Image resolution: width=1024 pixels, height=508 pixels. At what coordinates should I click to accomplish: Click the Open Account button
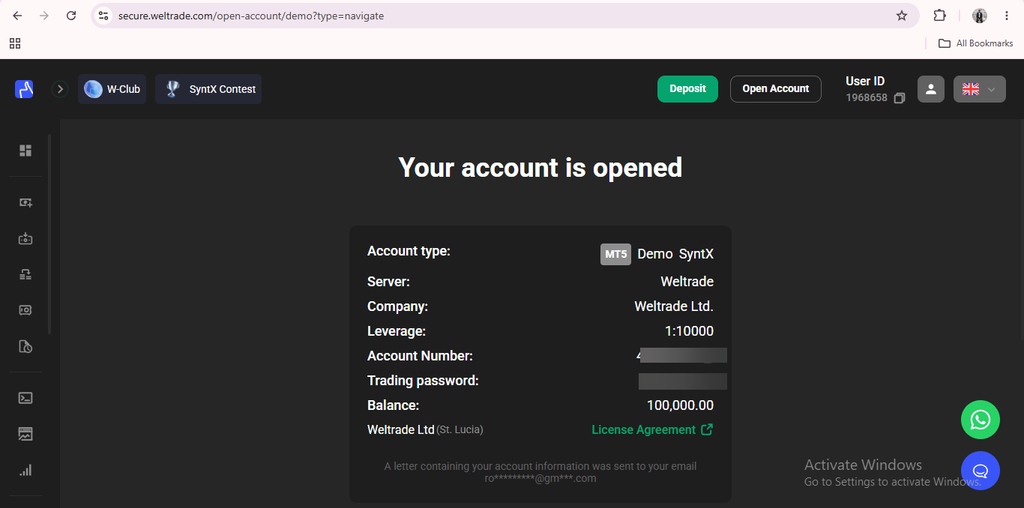(x=775, y=89)
